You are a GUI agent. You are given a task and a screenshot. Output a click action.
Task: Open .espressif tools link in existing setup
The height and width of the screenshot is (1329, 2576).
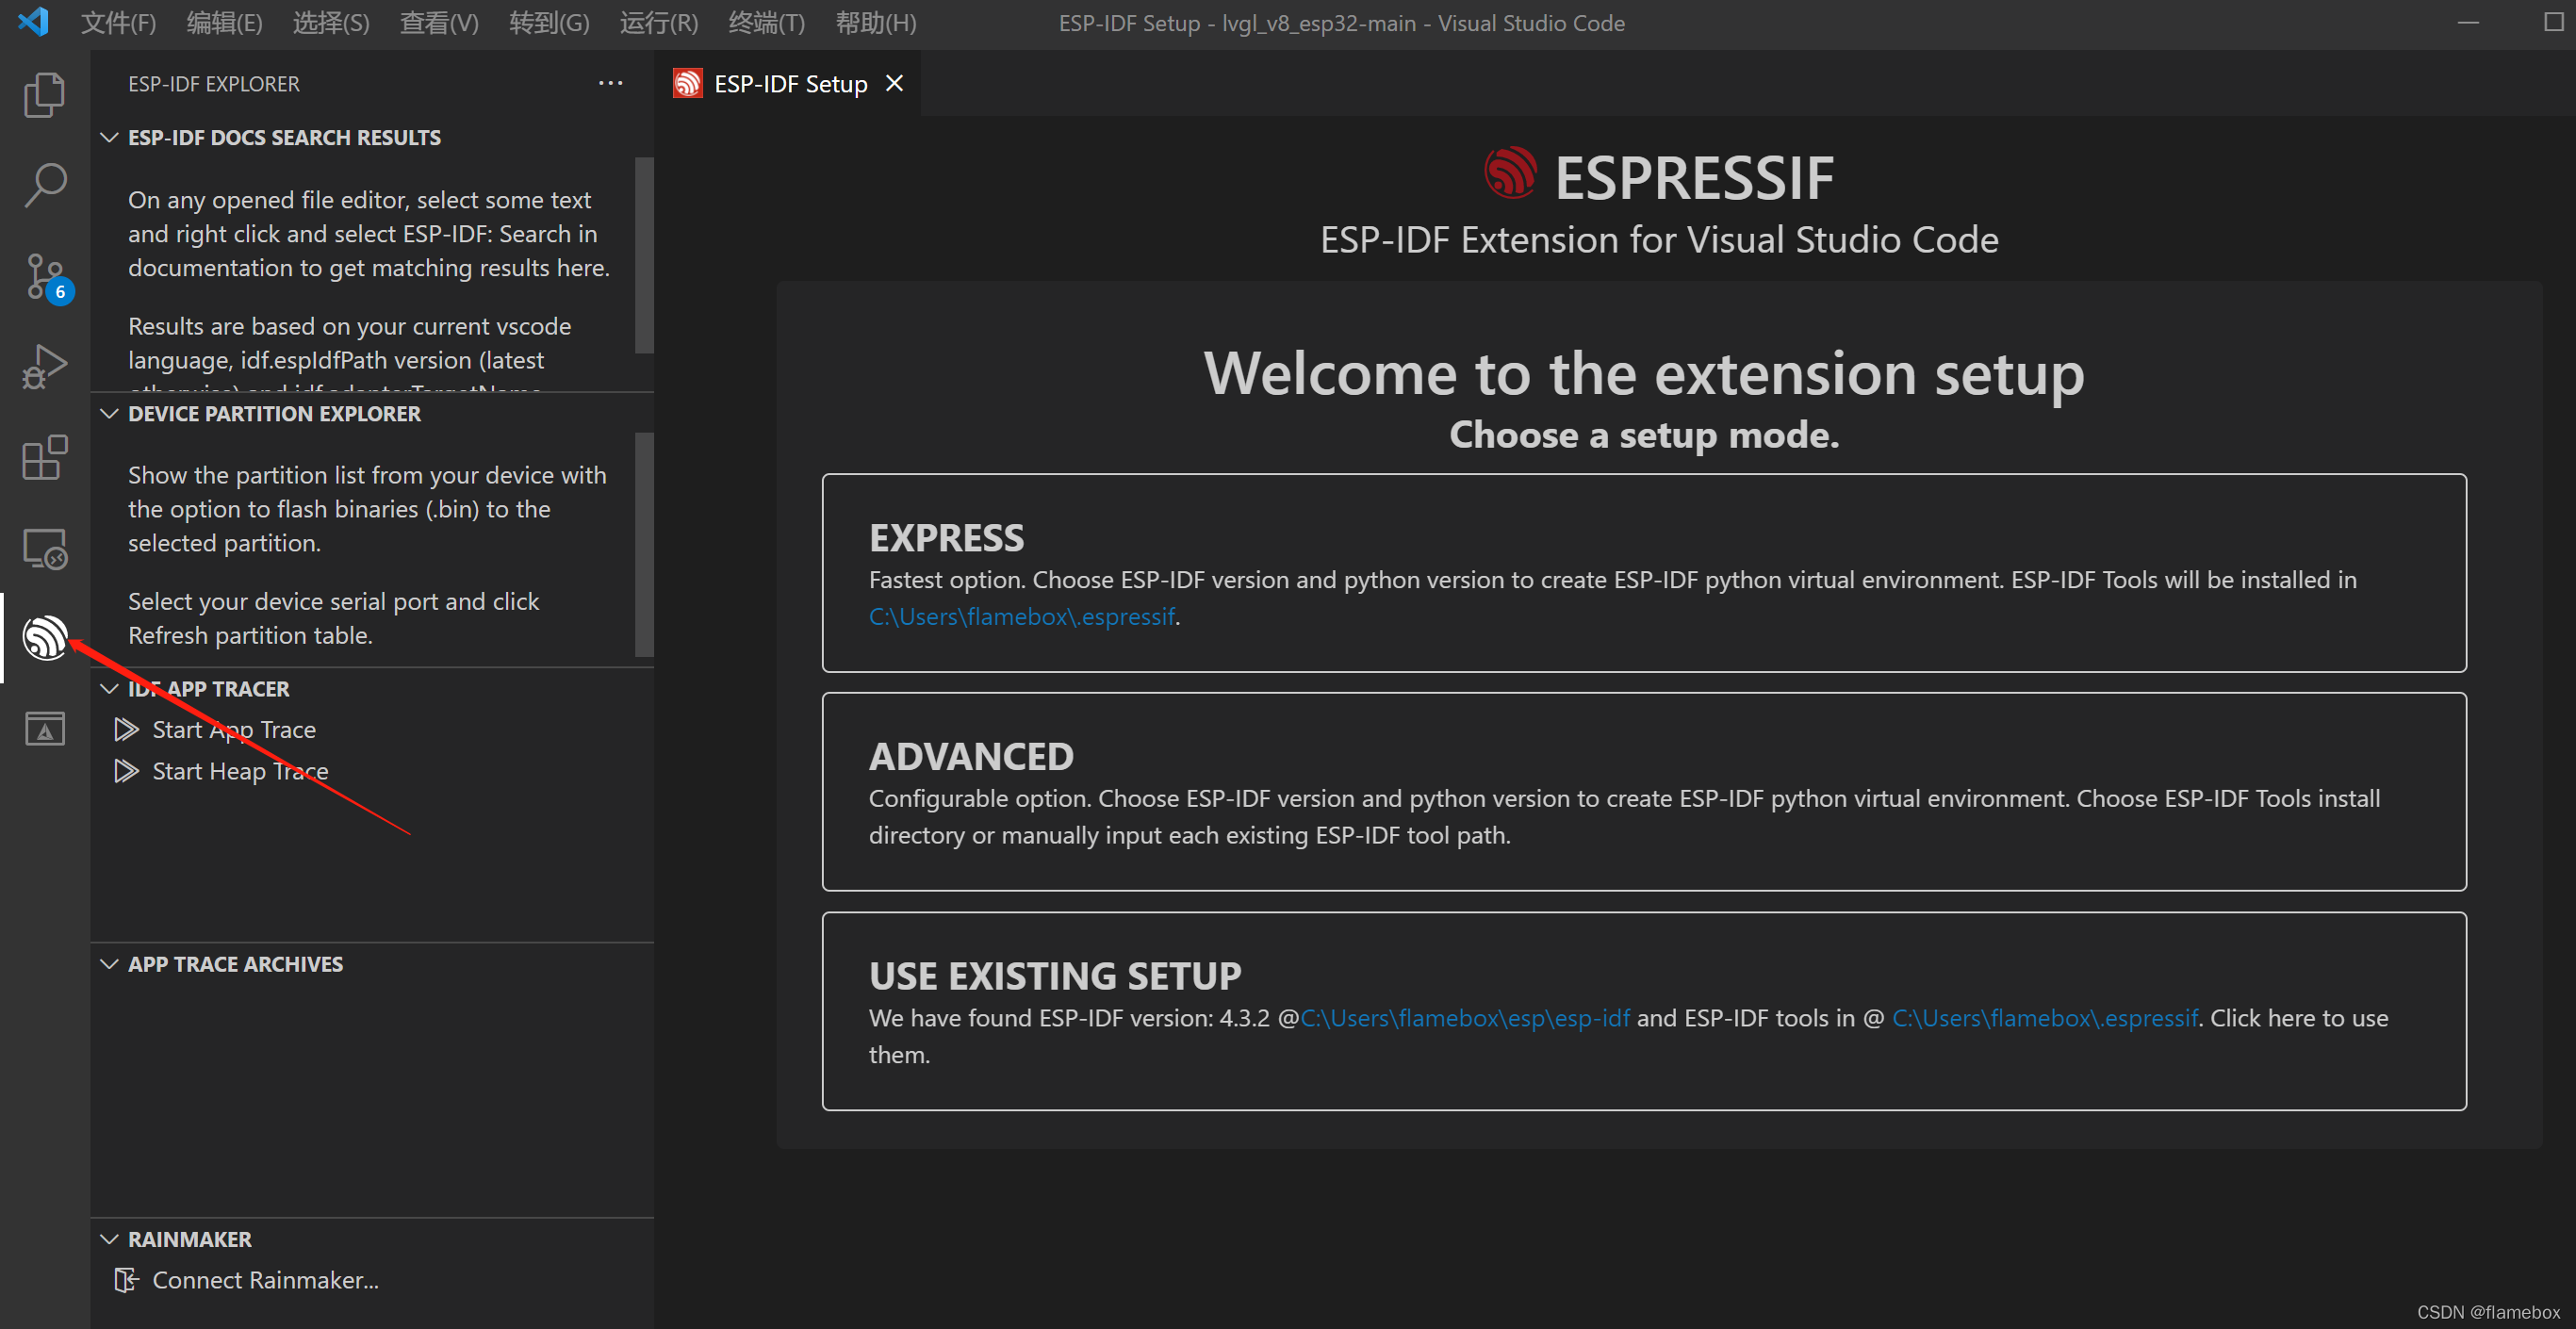2044,1018
